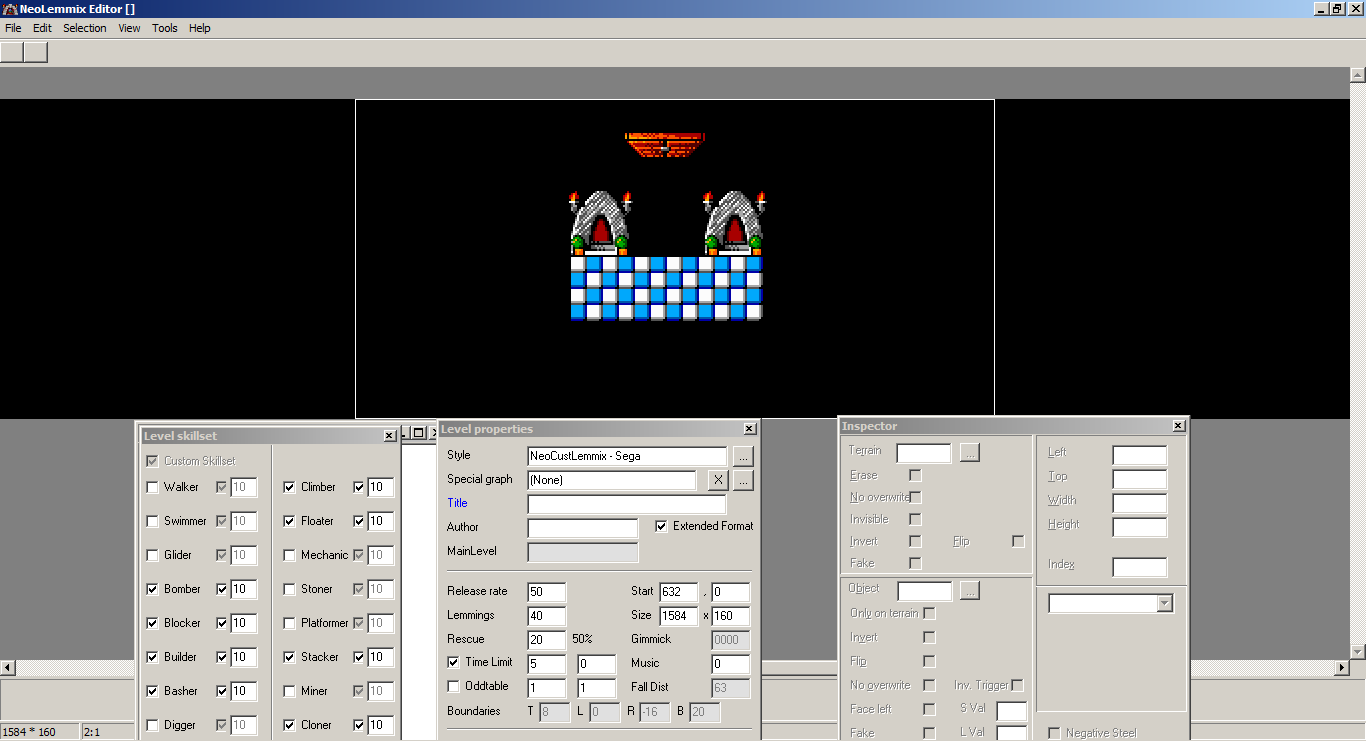This screenshot has height=742, width=1366.
Task: Enable the Walker skill checkbox
Action: pyautogui.click(x=152, y=488)
